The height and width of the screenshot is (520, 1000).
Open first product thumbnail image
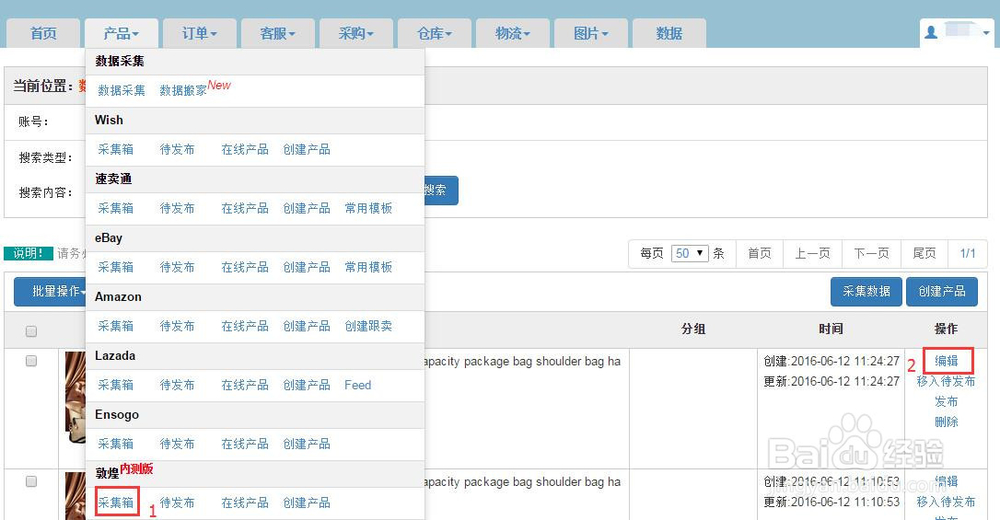point(75,397)
